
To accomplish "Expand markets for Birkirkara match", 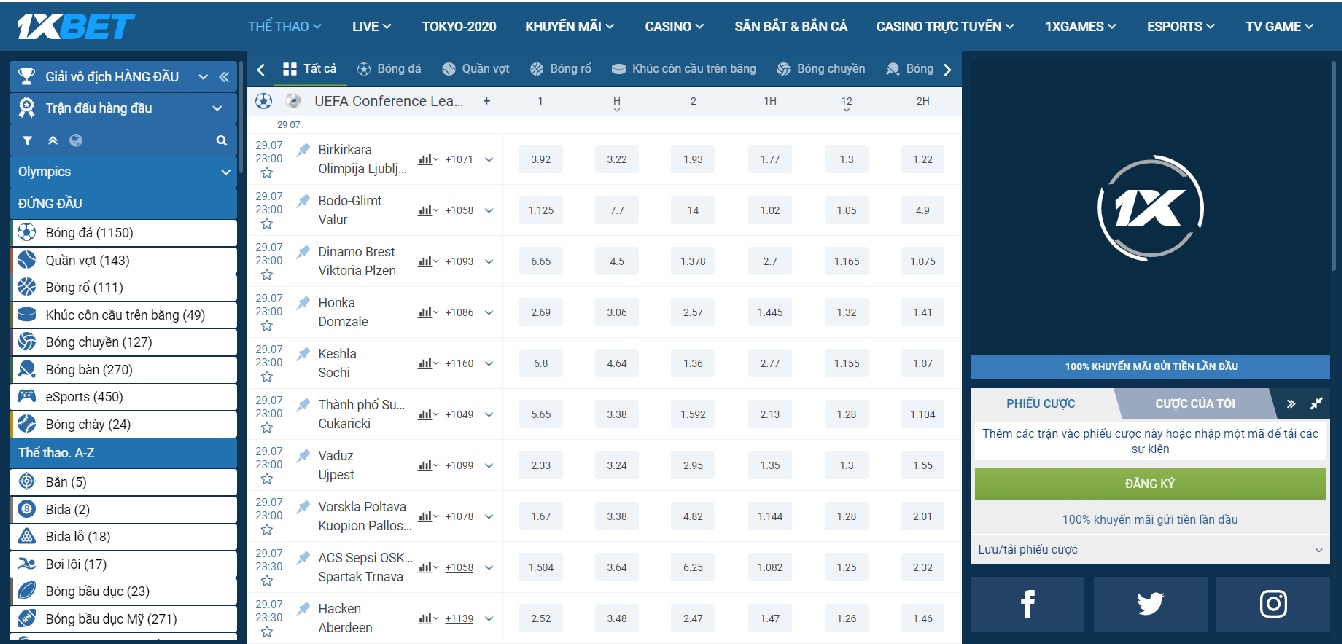I will 489,159.
